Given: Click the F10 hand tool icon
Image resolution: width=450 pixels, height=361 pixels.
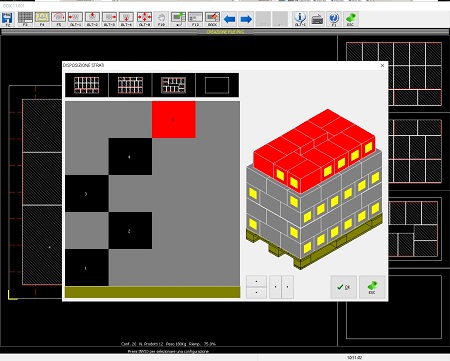Looking at the screenshot, I should point(161,19).
